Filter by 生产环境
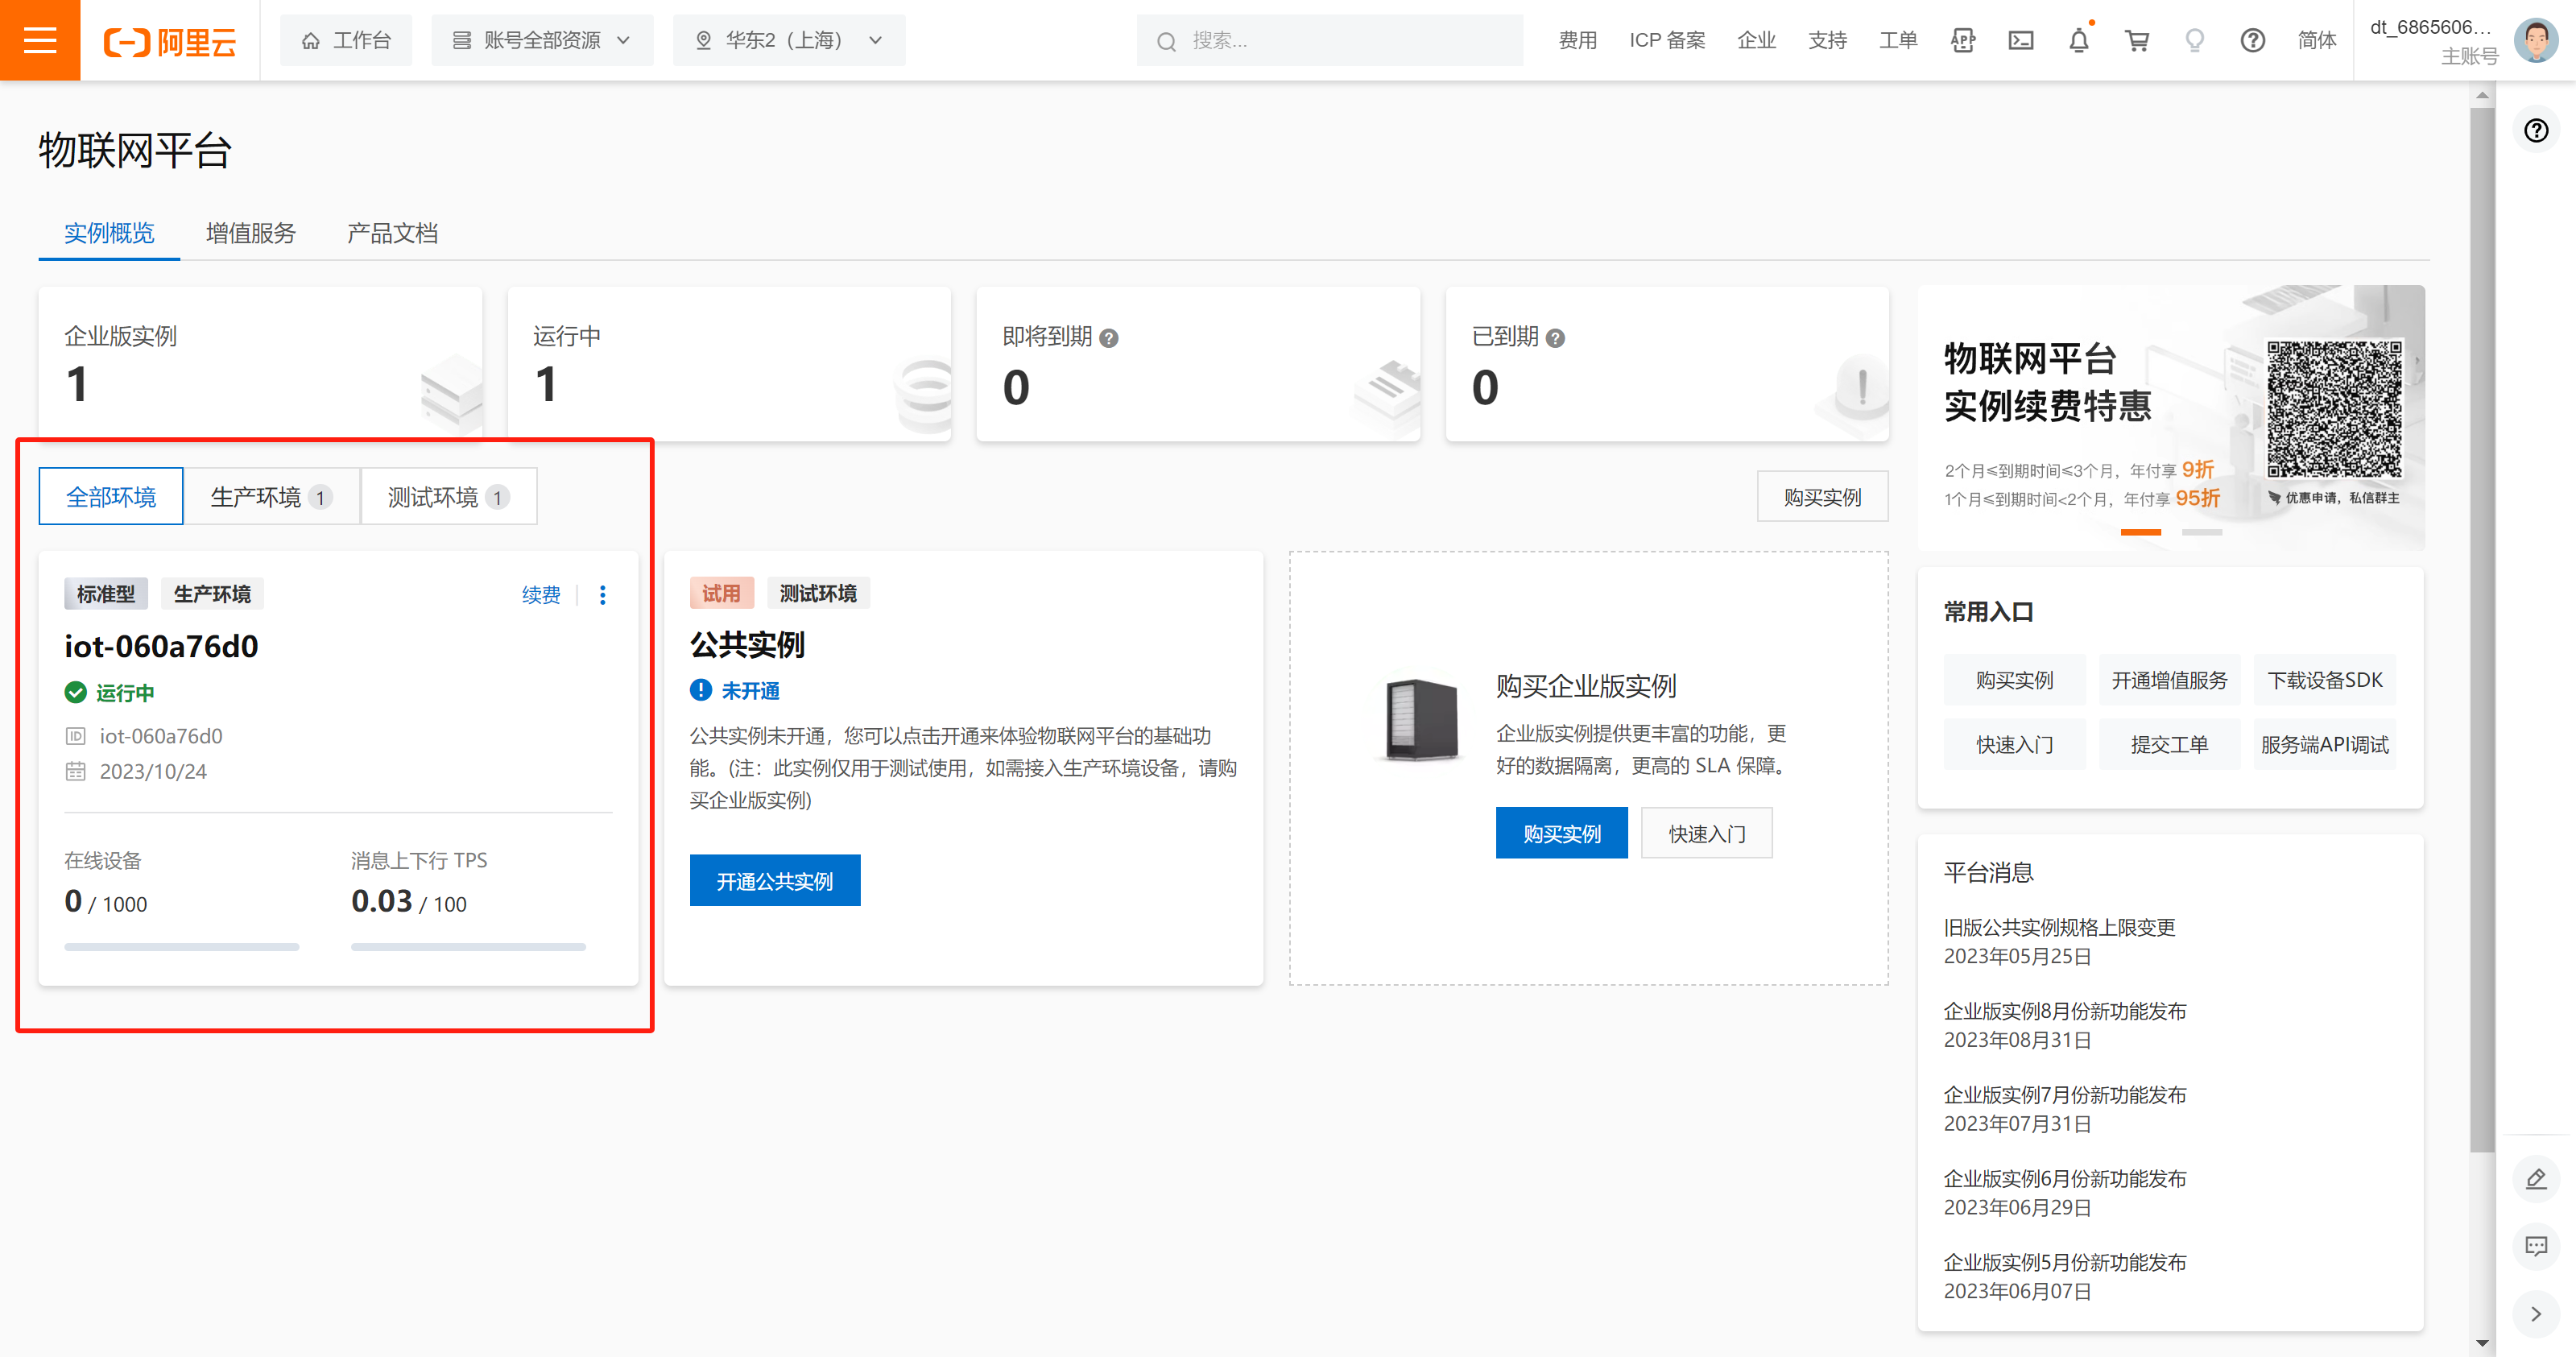Image resolution: width=2576 pixels, height=1357 pixels. pyautogui.click(x=271, y=496)
